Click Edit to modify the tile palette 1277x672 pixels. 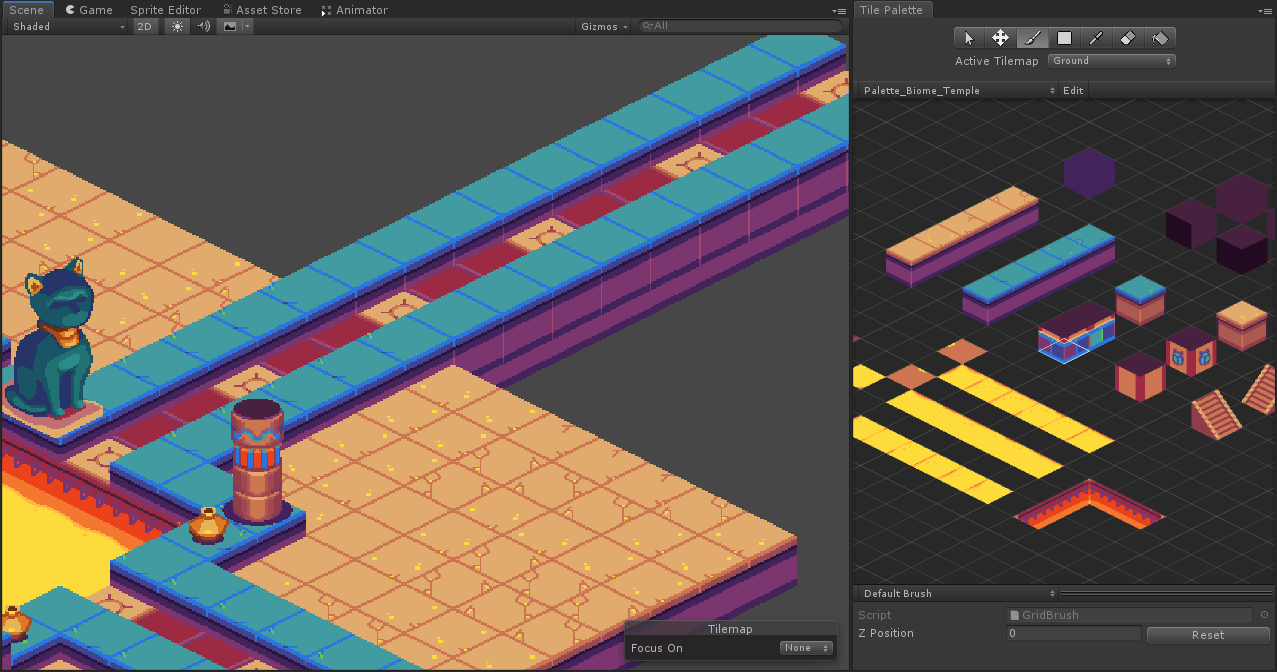point(1072,90)
